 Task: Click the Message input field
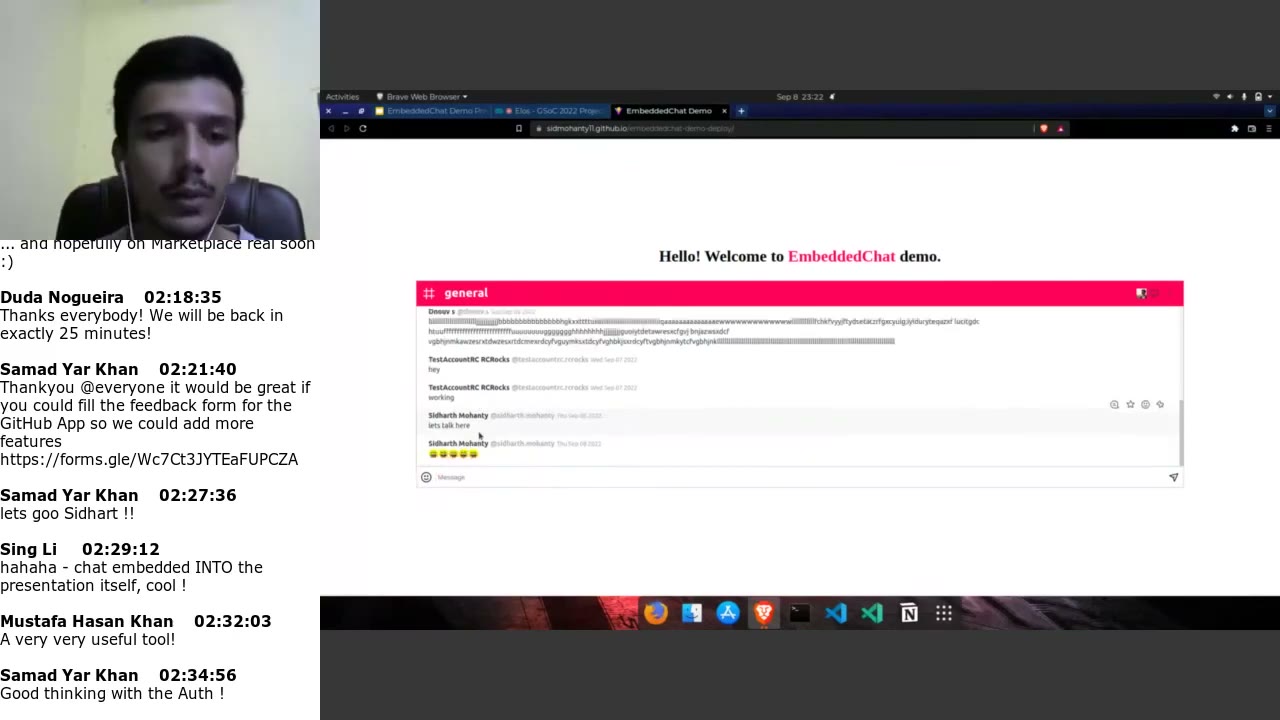tap(800, 477)
